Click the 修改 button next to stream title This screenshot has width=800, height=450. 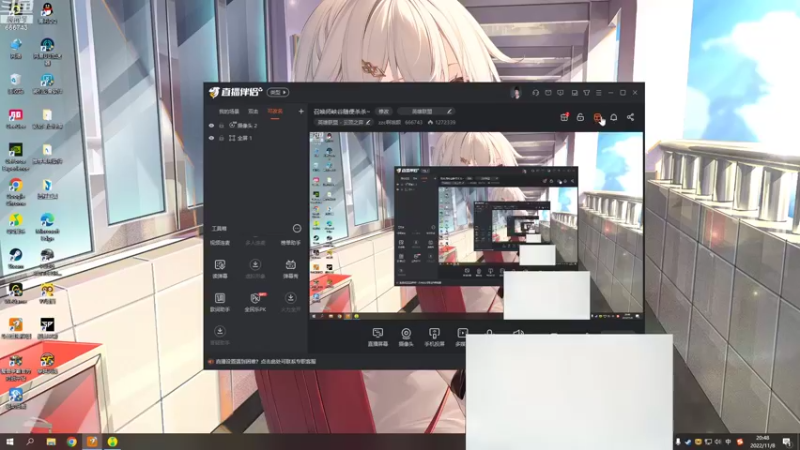pyautogui.click(x=384, y=111)
